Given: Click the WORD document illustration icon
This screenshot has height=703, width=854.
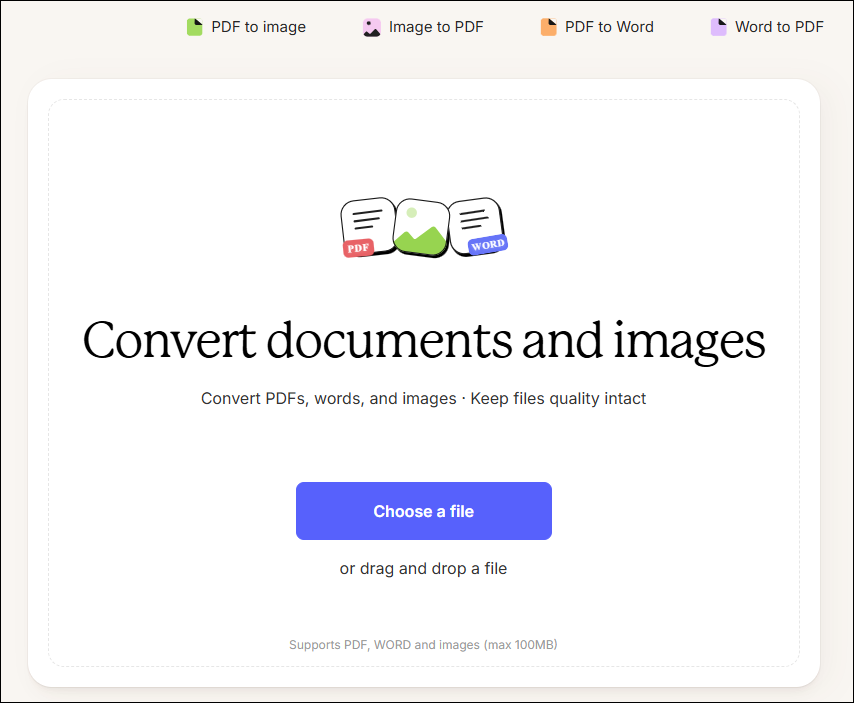Looking at the screenshot, I should pos(478,227).
